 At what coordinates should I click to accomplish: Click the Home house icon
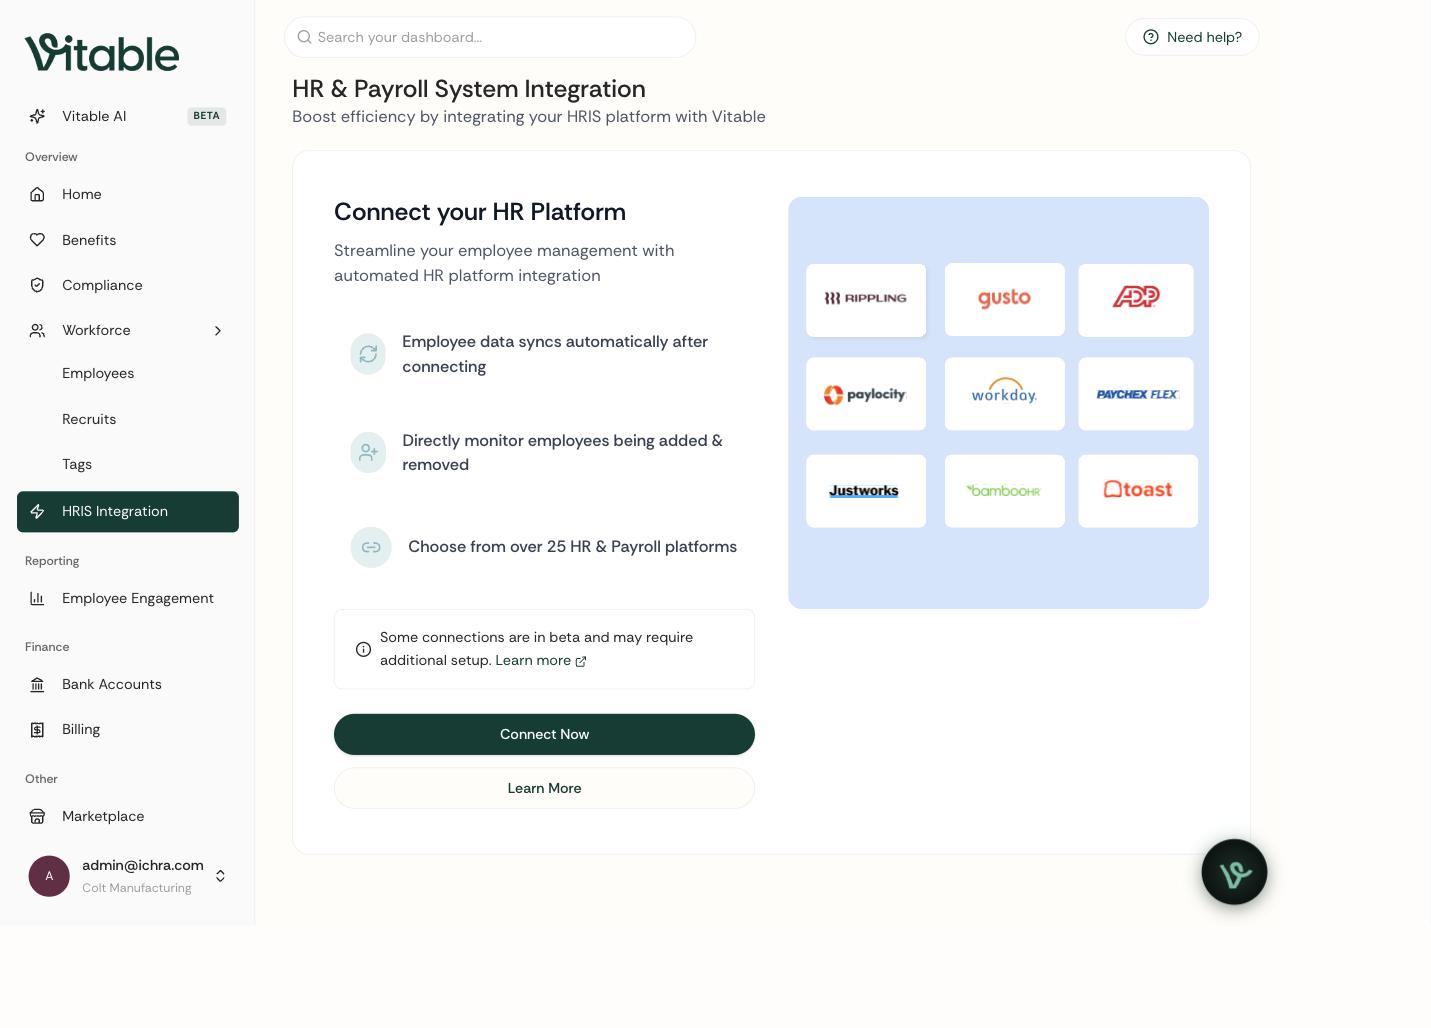37,194
